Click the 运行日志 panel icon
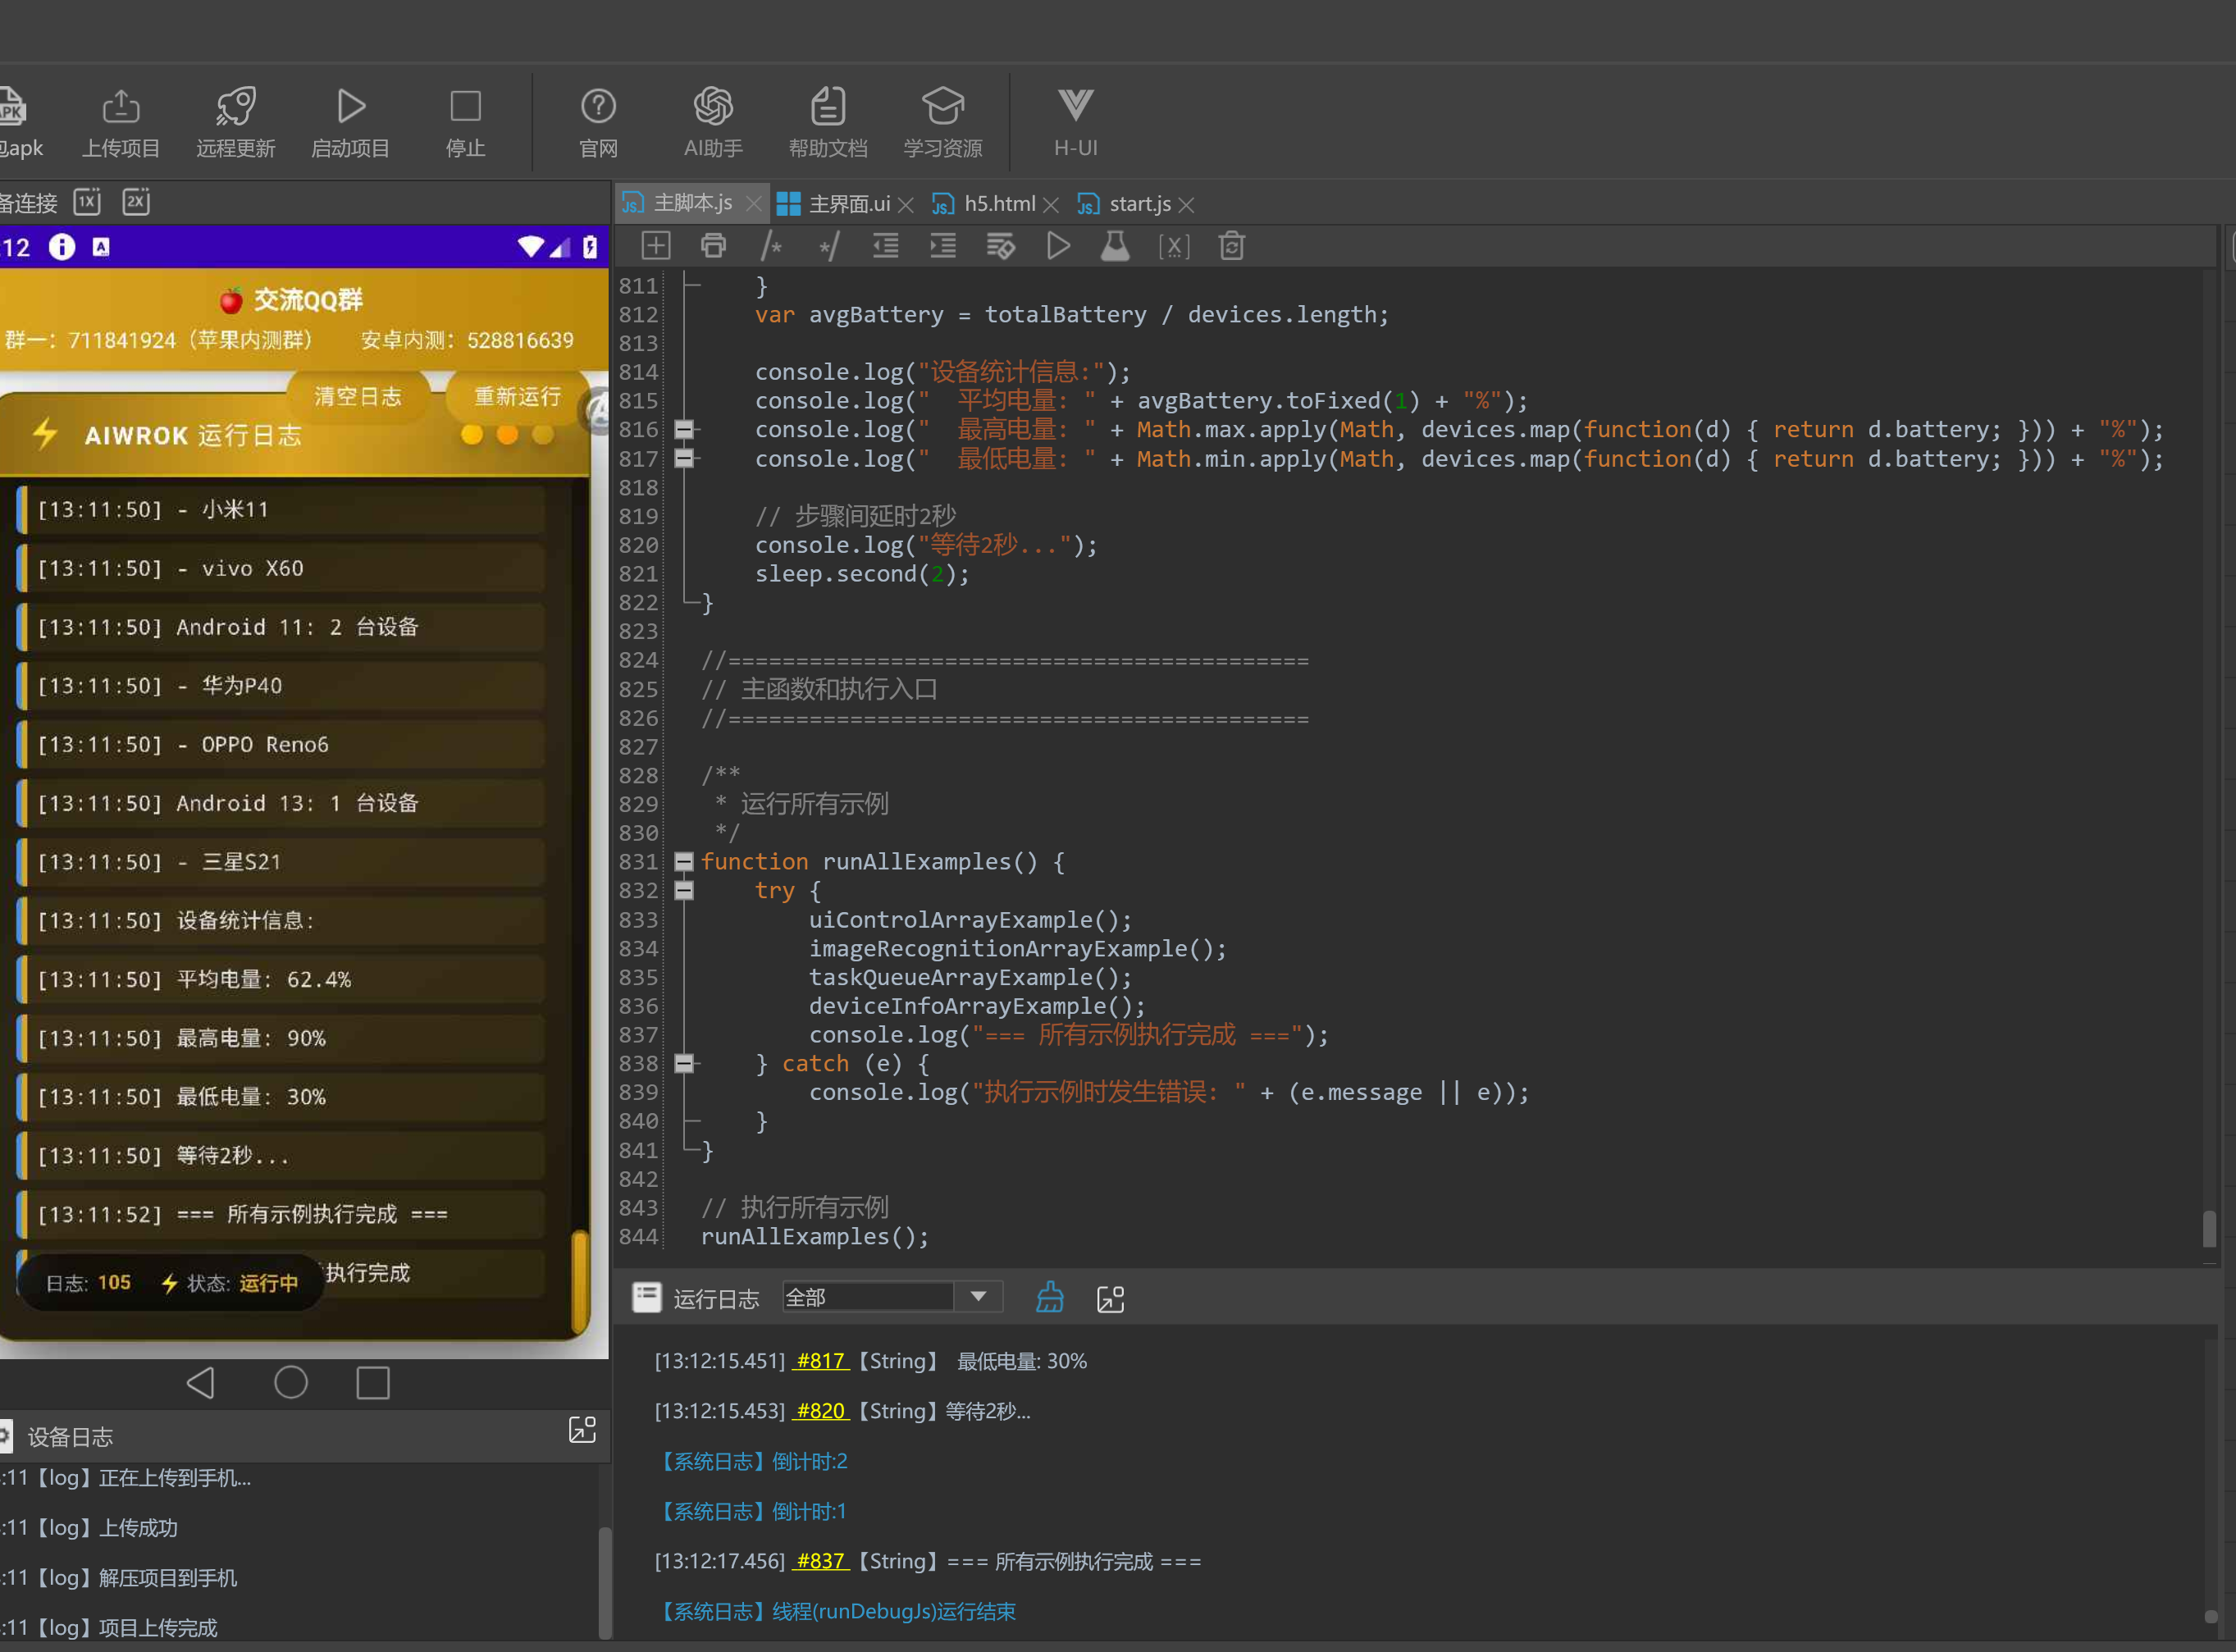Screen dimensions: 2236x1652 [647, 1298]
